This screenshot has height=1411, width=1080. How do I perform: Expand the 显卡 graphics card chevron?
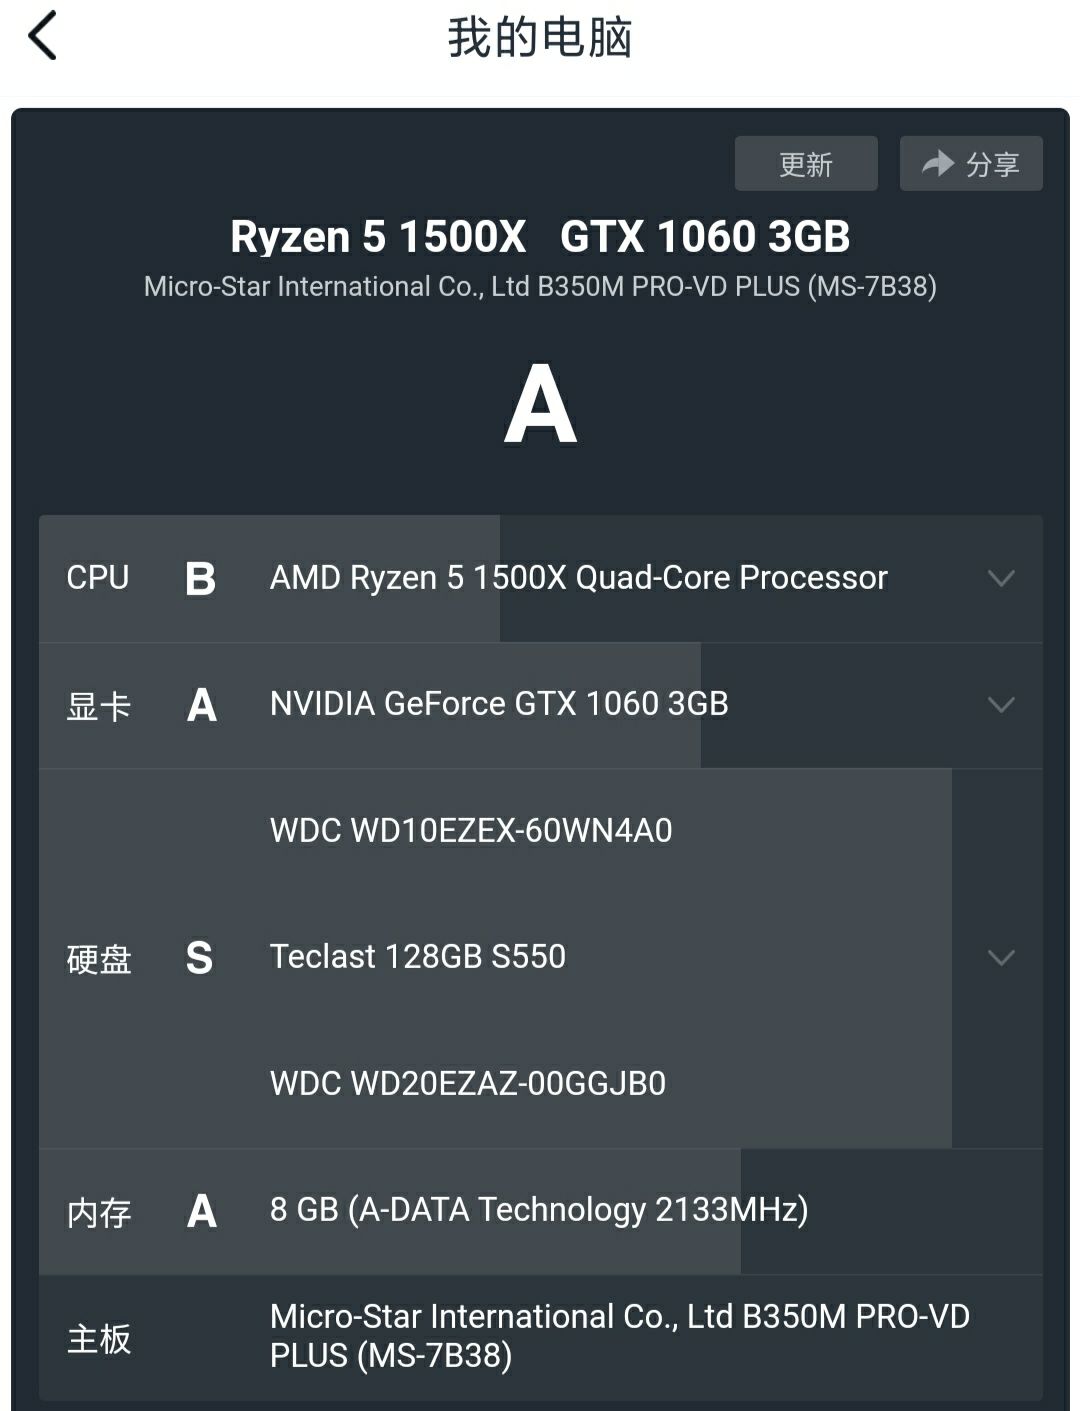(x=1001, y=705)
